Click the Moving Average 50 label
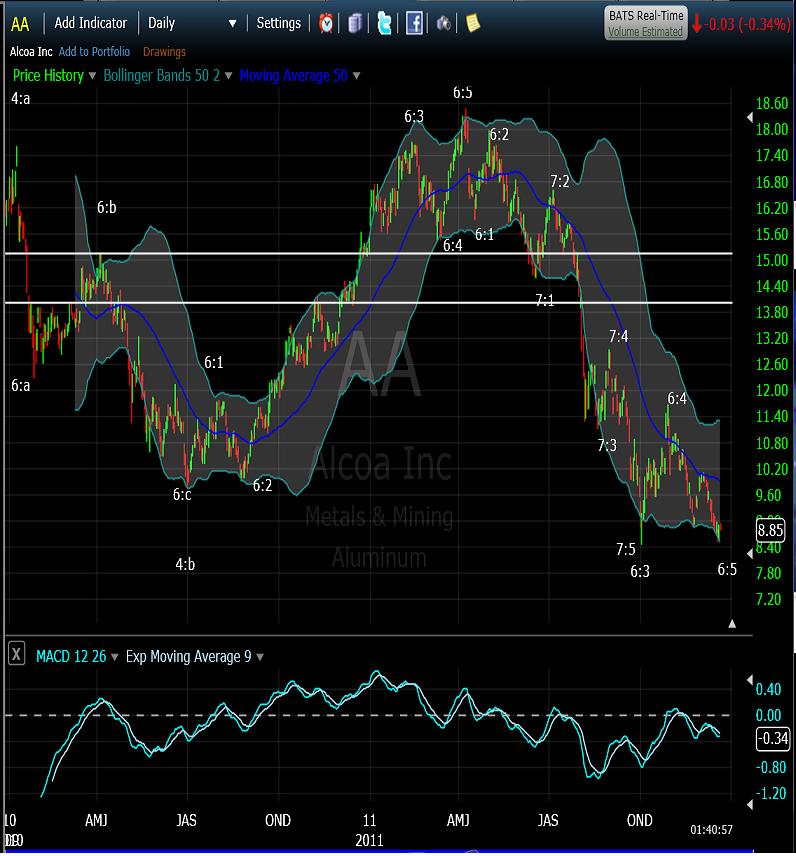The width and height of the screenshot is (796, 856). click(x=294, y=75)
